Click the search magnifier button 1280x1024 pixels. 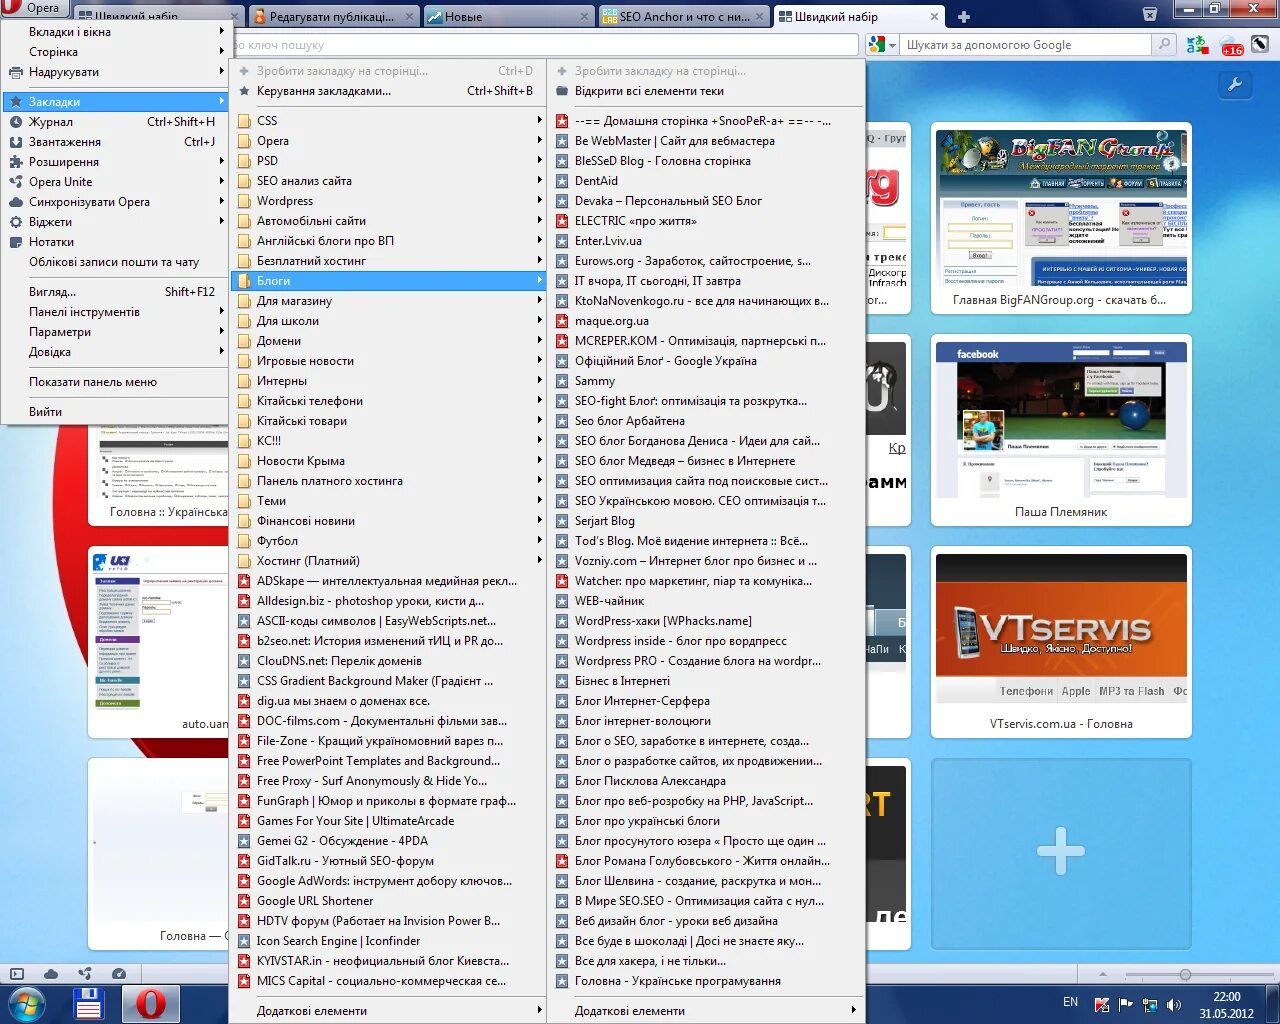(1164, 45)
